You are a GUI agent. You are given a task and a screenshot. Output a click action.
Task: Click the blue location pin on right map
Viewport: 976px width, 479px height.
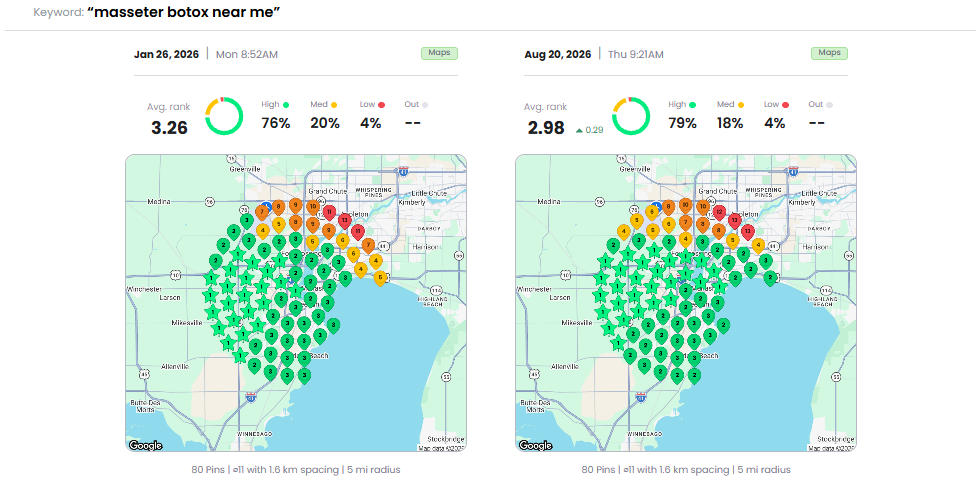655,205
